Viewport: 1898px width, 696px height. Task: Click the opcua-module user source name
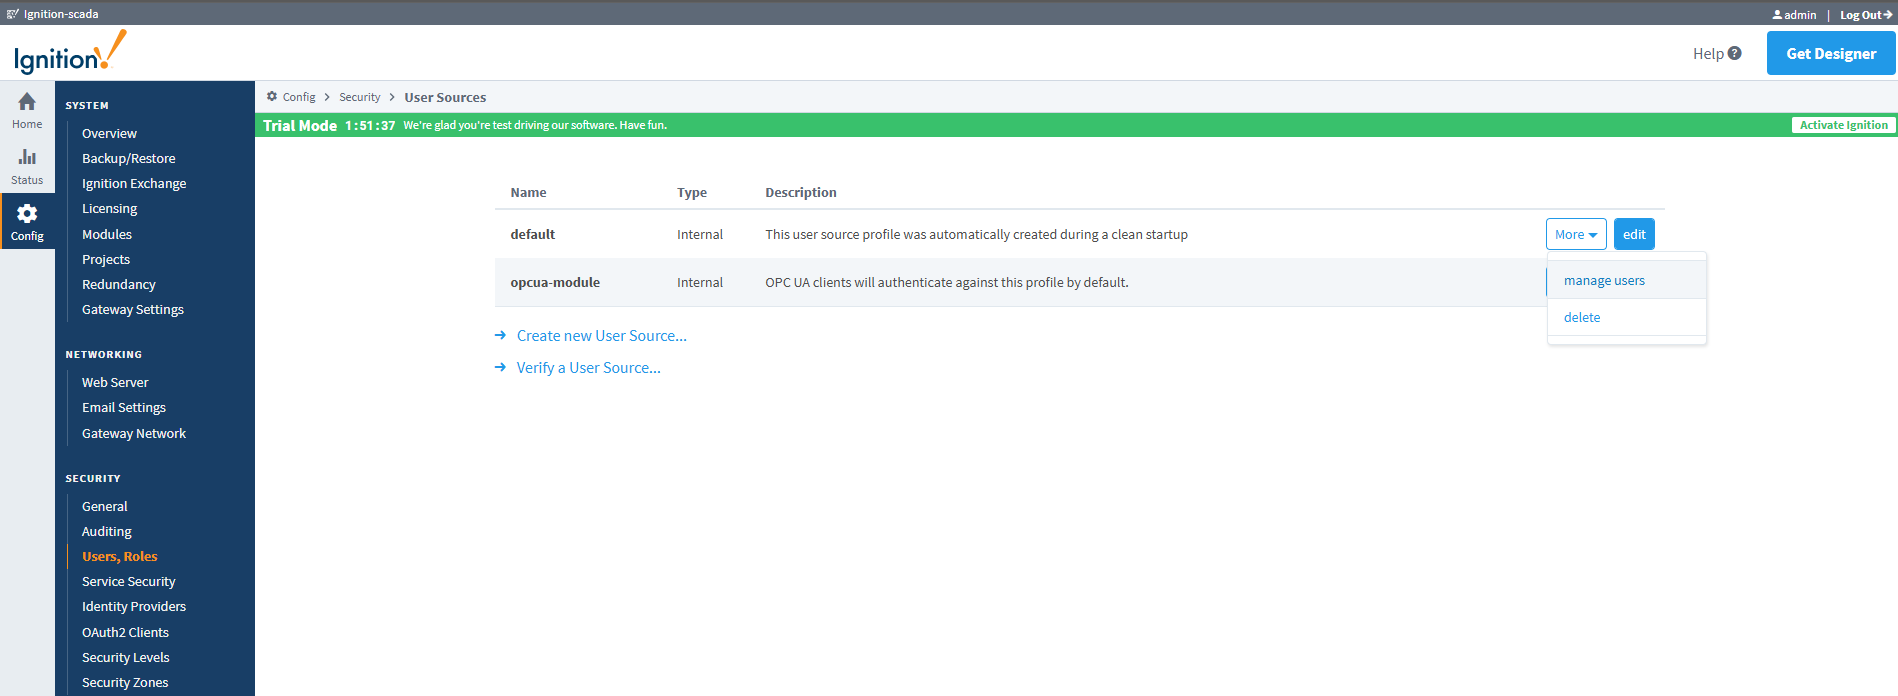[x=555, y=282]
